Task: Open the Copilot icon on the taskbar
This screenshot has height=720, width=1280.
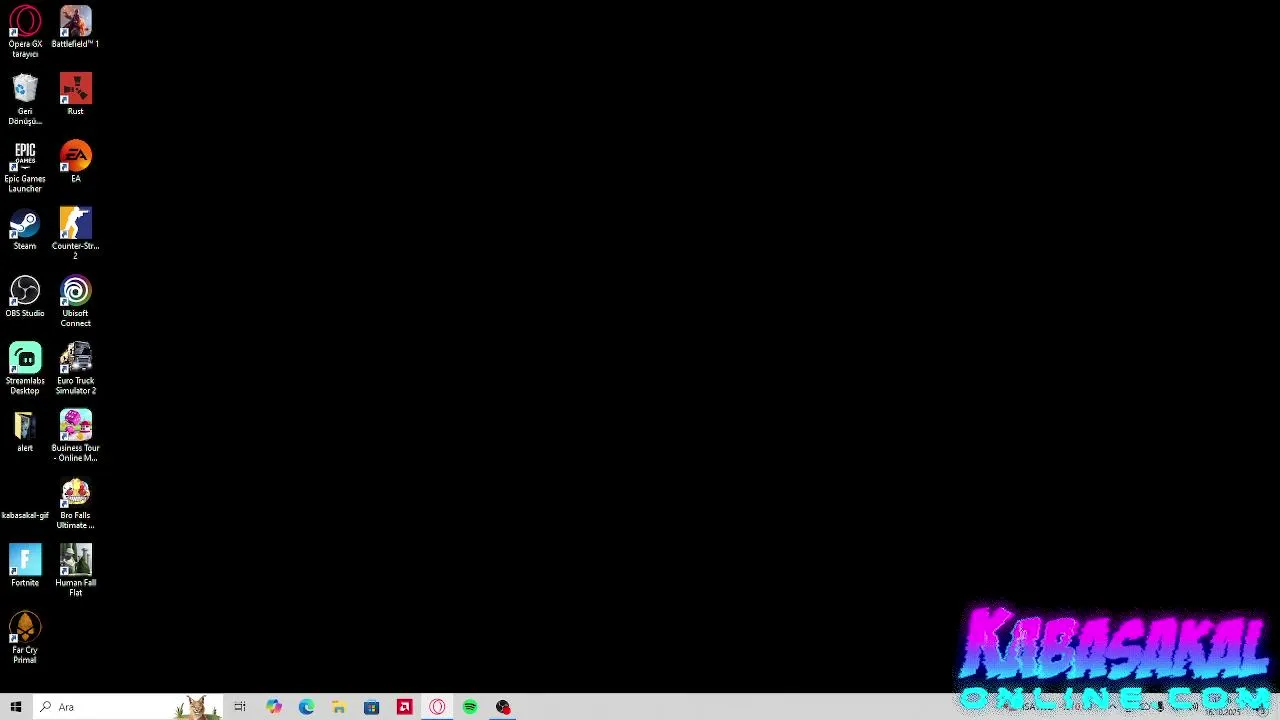Action: (273, 707)
